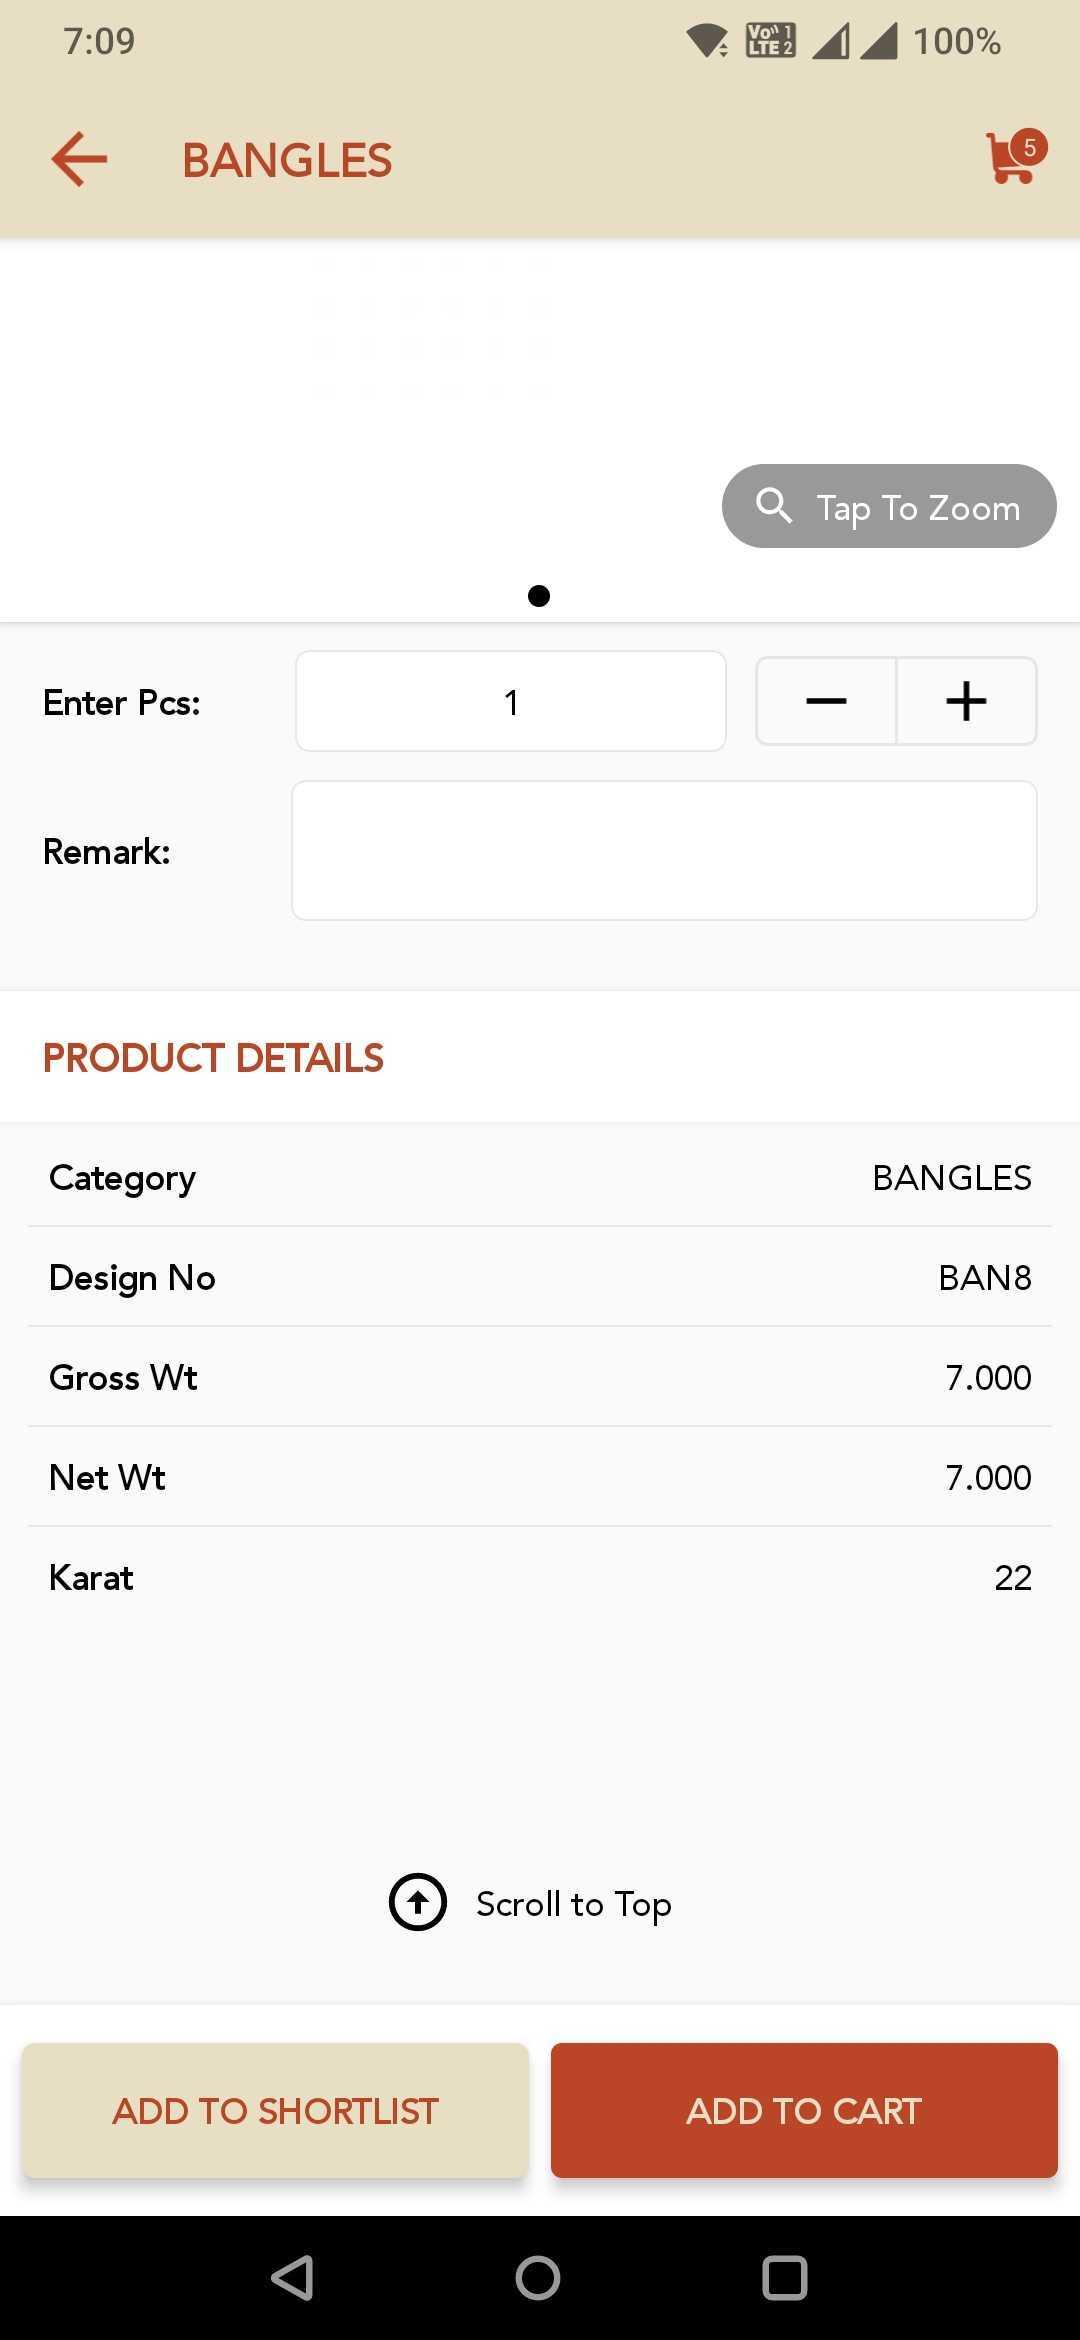Tap the Android home circle button
Image resolution: width=1080 pixels, height=2340 pixels.
point(538,2278)
